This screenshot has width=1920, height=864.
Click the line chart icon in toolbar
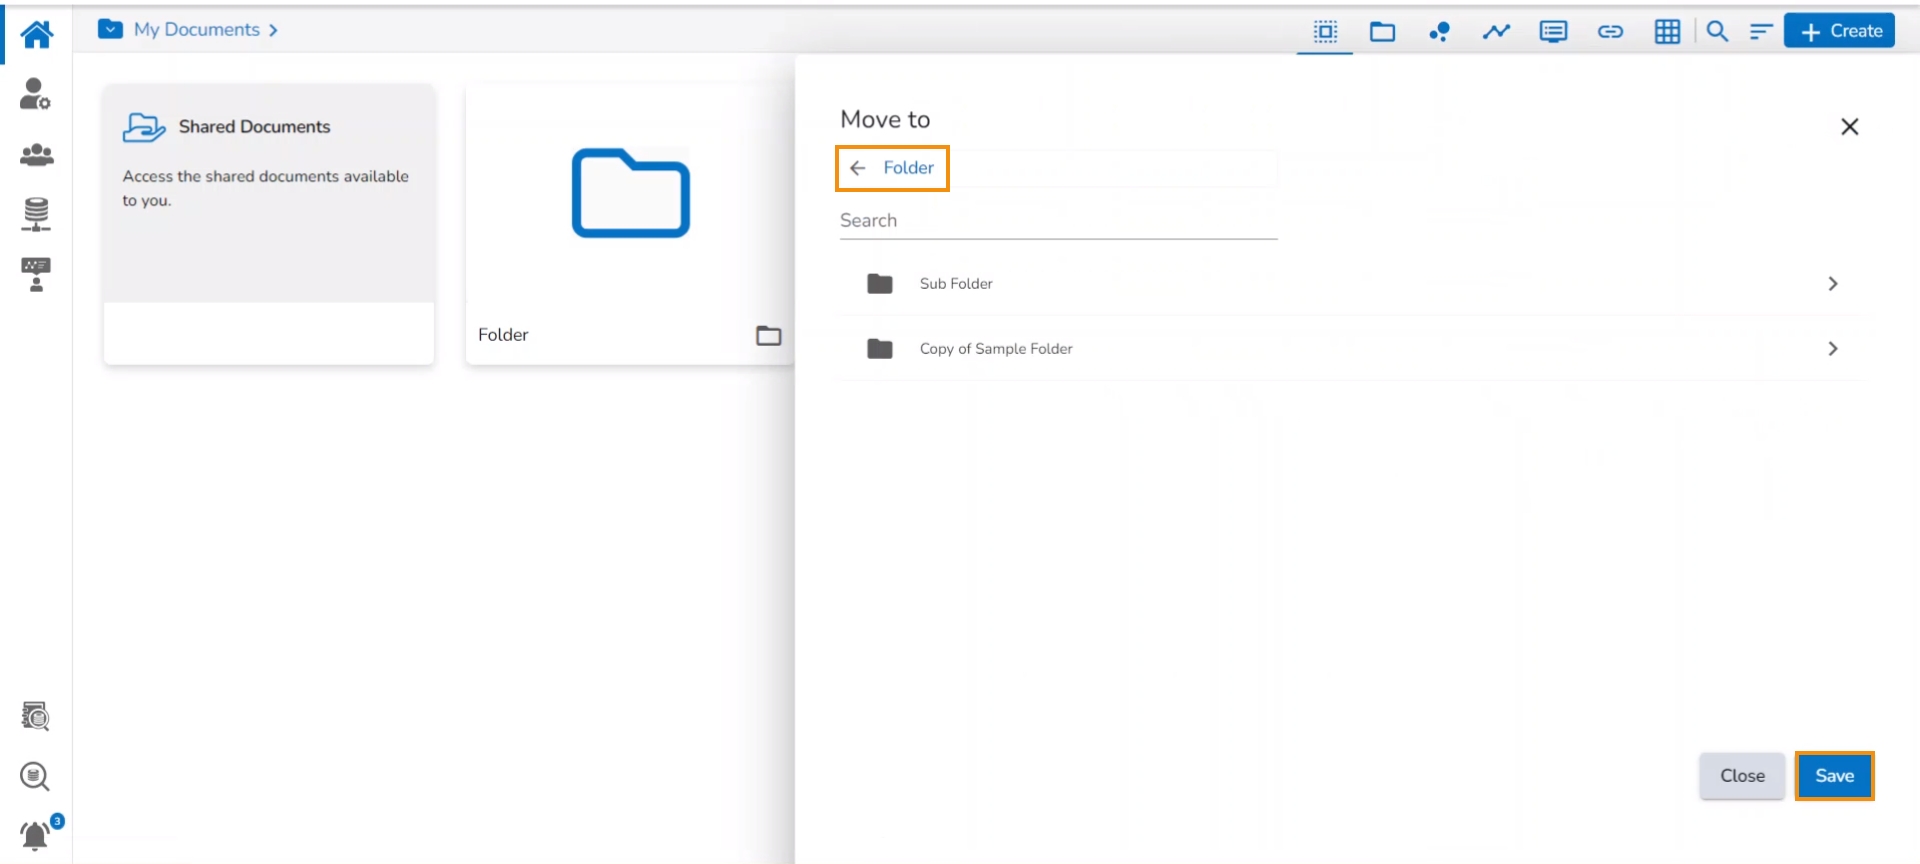(1496, 32)
